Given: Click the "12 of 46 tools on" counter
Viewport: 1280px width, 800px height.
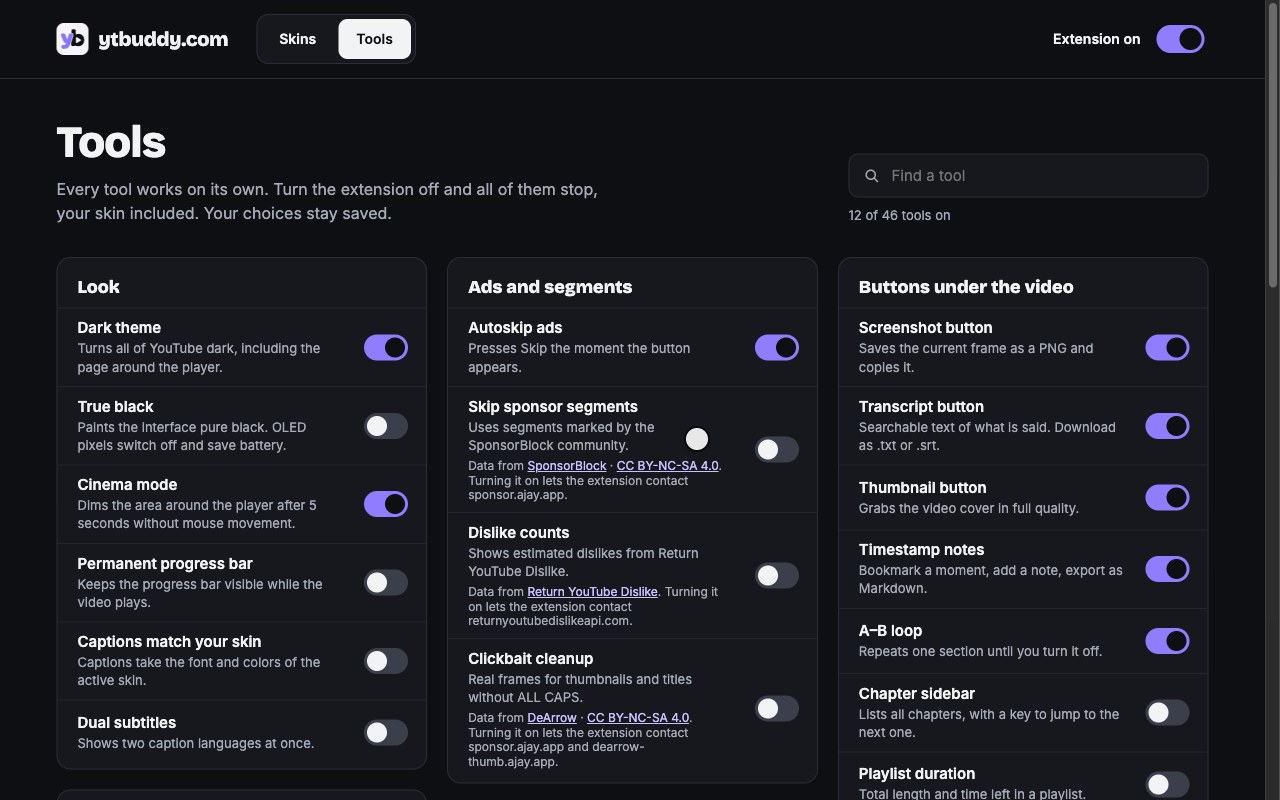Looking at the screenshot, I should pos(899,215).
